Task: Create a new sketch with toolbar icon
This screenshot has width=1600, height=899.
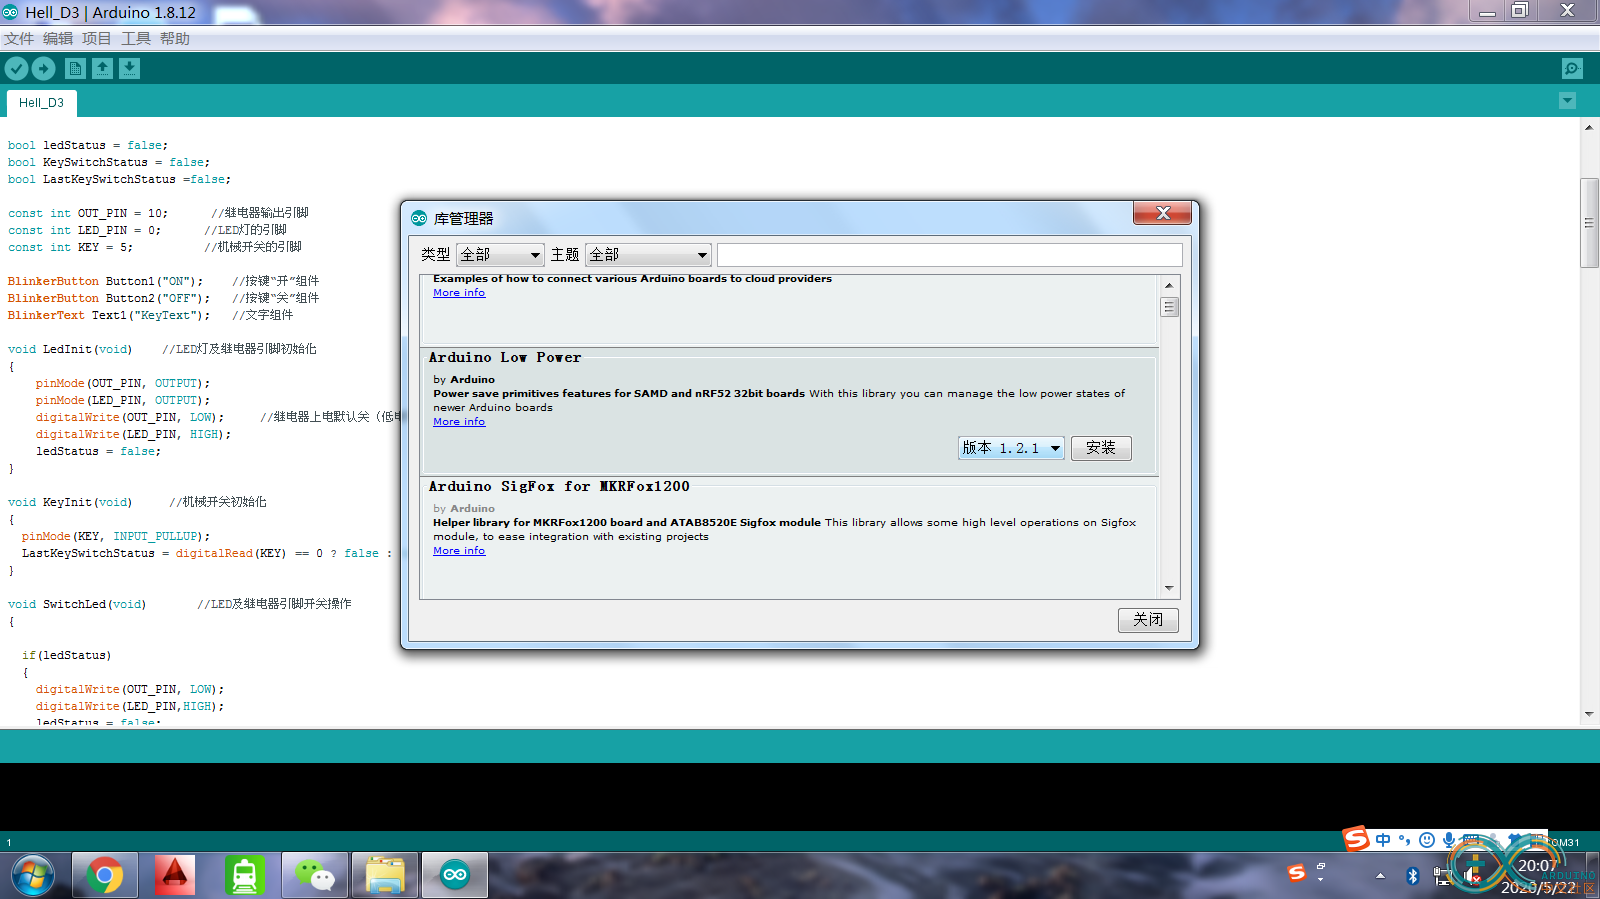Action: pos(75,68)
